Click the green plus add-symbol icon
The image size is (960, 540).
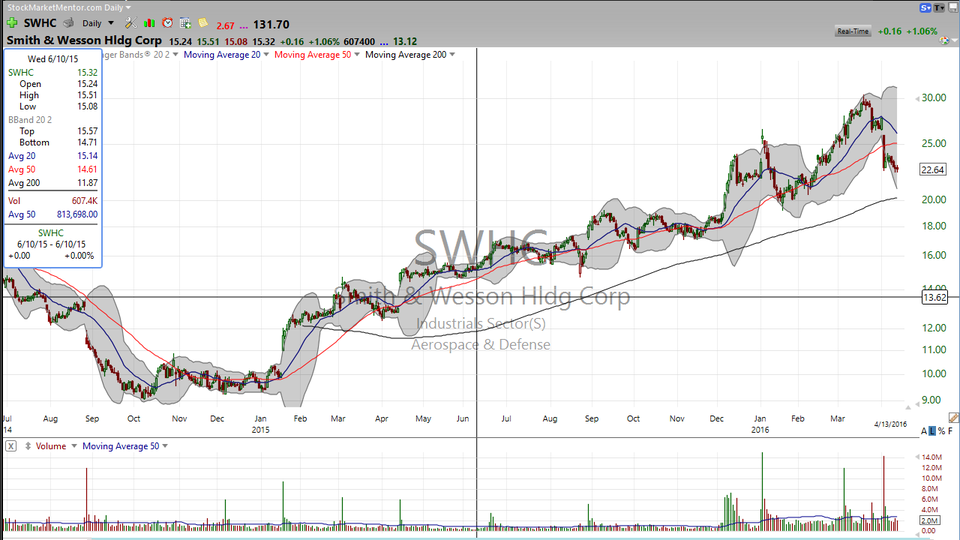tap(12, 23)
